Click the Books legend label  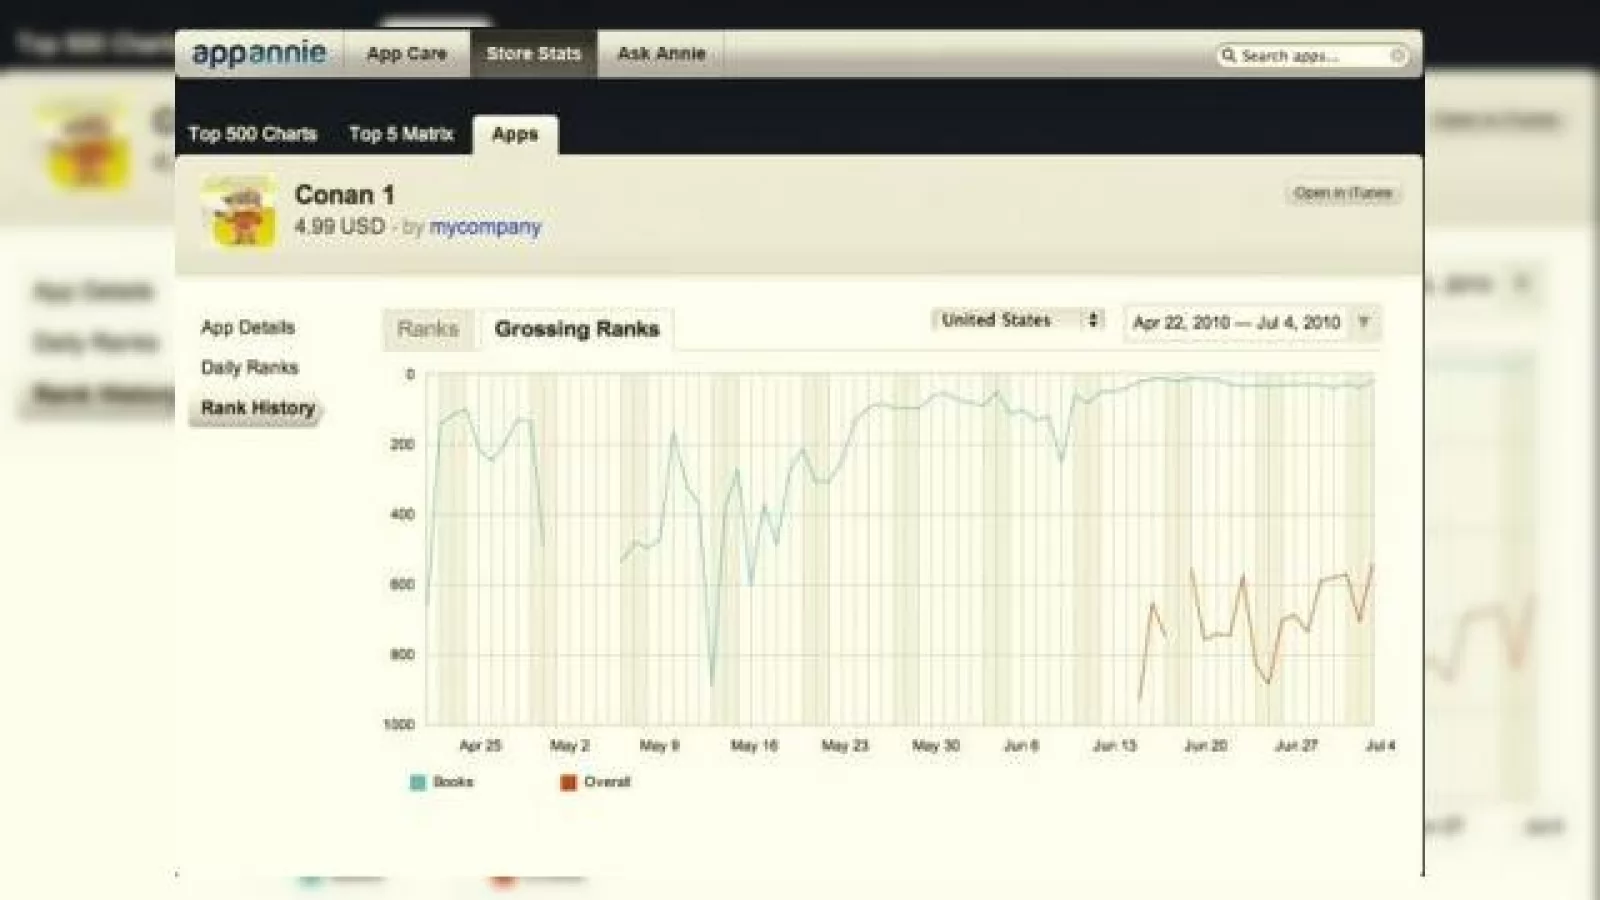click(453, 782)
